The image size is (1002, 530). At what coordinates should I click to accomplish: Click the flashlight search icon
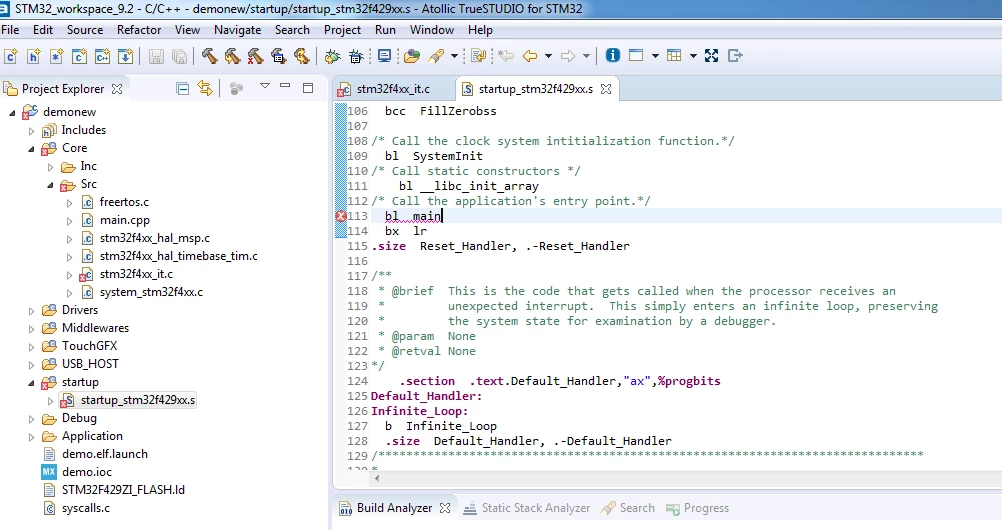(x=436, y=56)
